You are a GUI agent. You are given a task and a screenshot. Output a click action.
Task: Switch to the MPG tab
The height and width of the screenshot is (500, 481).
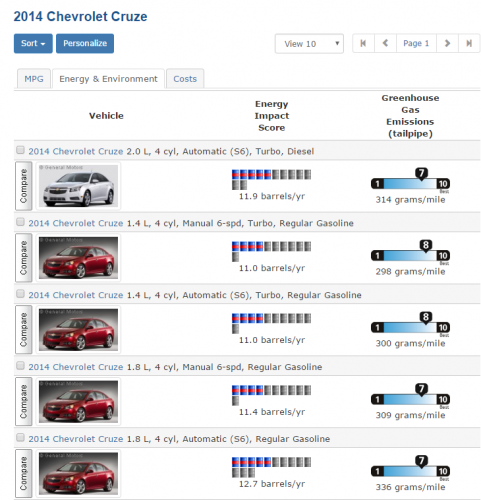34,79
